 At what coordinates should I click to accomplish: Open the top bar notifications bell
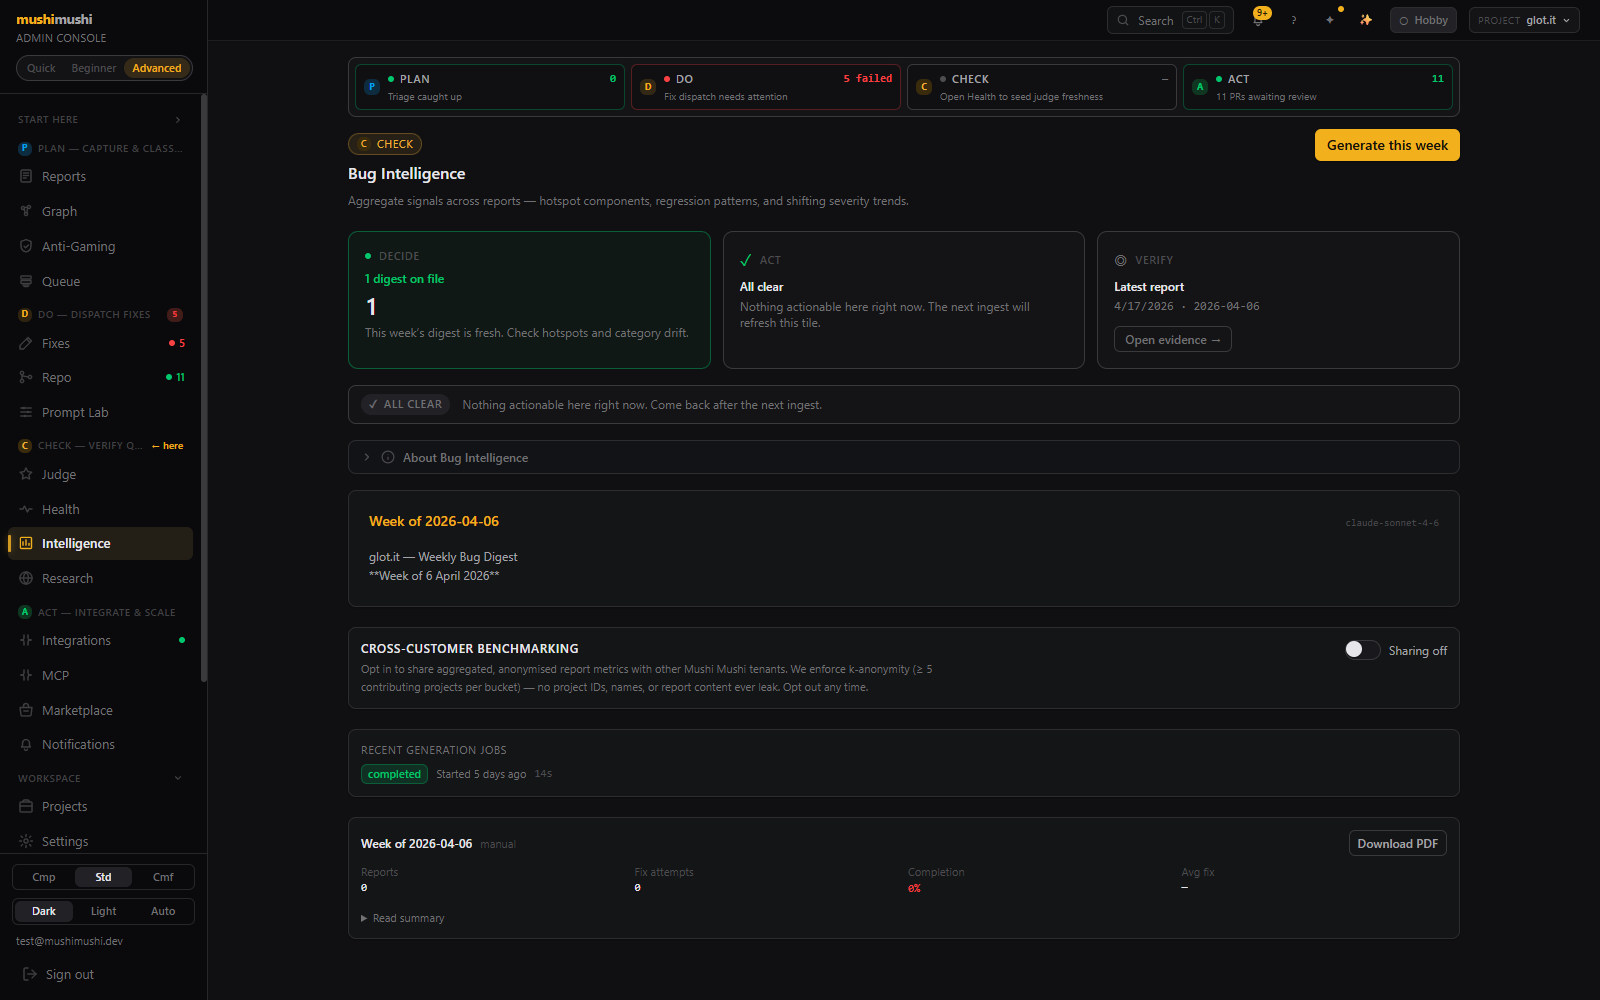pos(1258,20)
